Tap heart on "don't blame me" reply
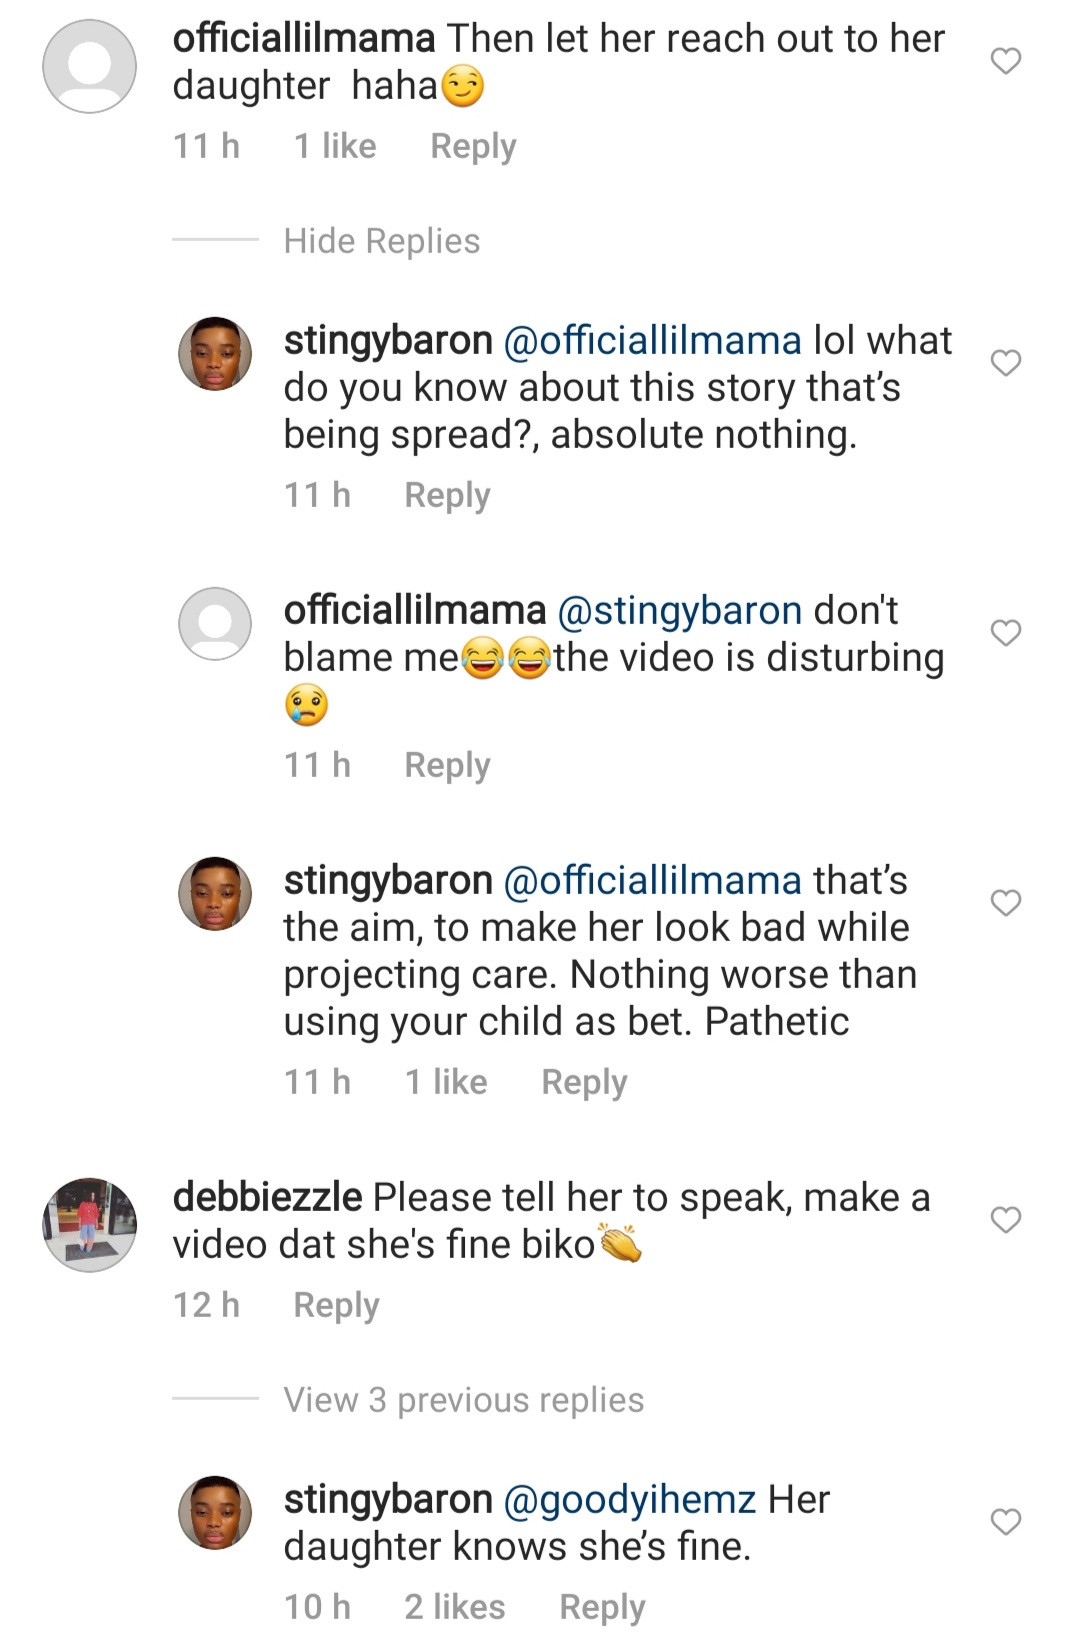The image size is (1080, 1651). 1005,632
